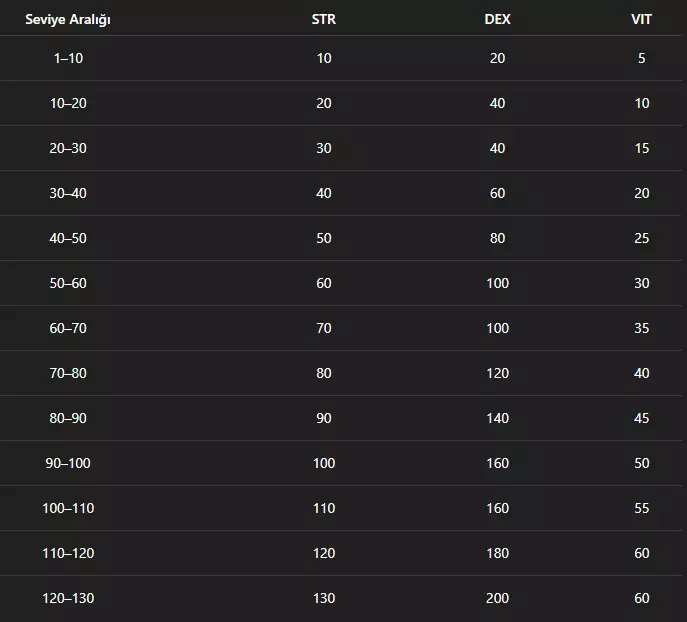
Task: Click the DEX value 200 cell
Action: pos(497,598)
